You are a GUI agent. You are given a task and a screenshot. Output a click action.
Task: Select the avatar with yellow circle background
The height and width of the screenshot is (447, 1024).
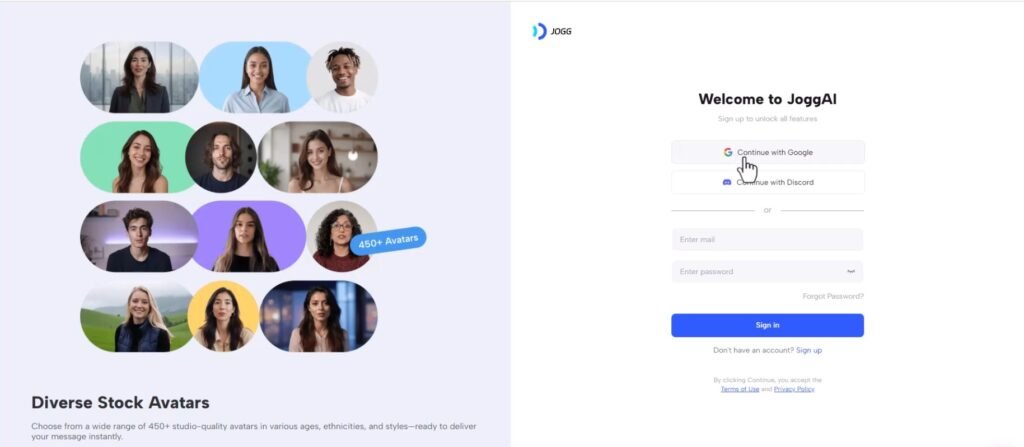point(223,316)
